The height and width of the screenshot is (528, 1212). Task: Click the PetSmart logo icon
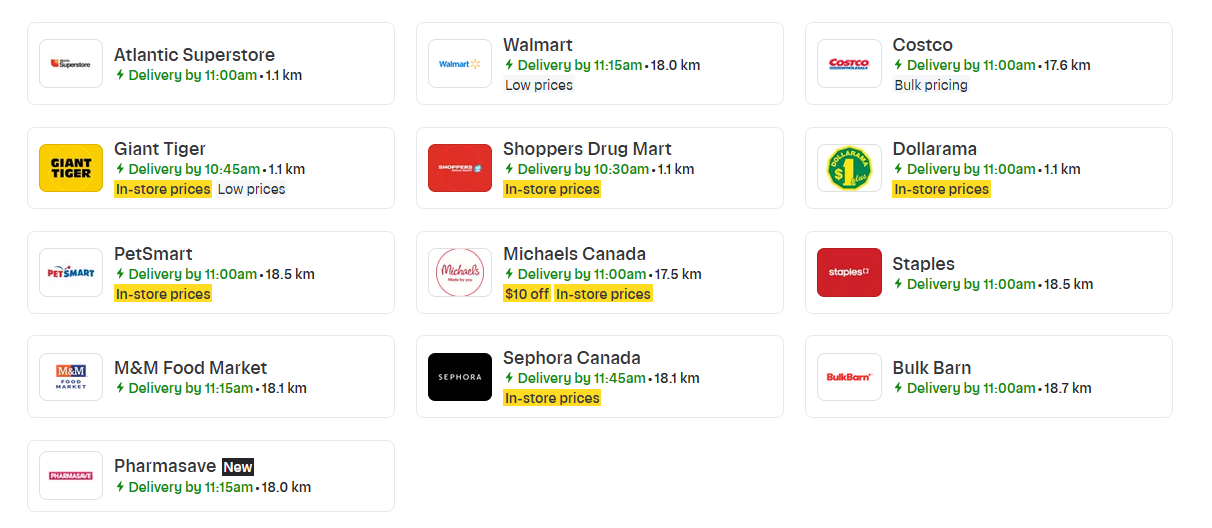[71, 272]
